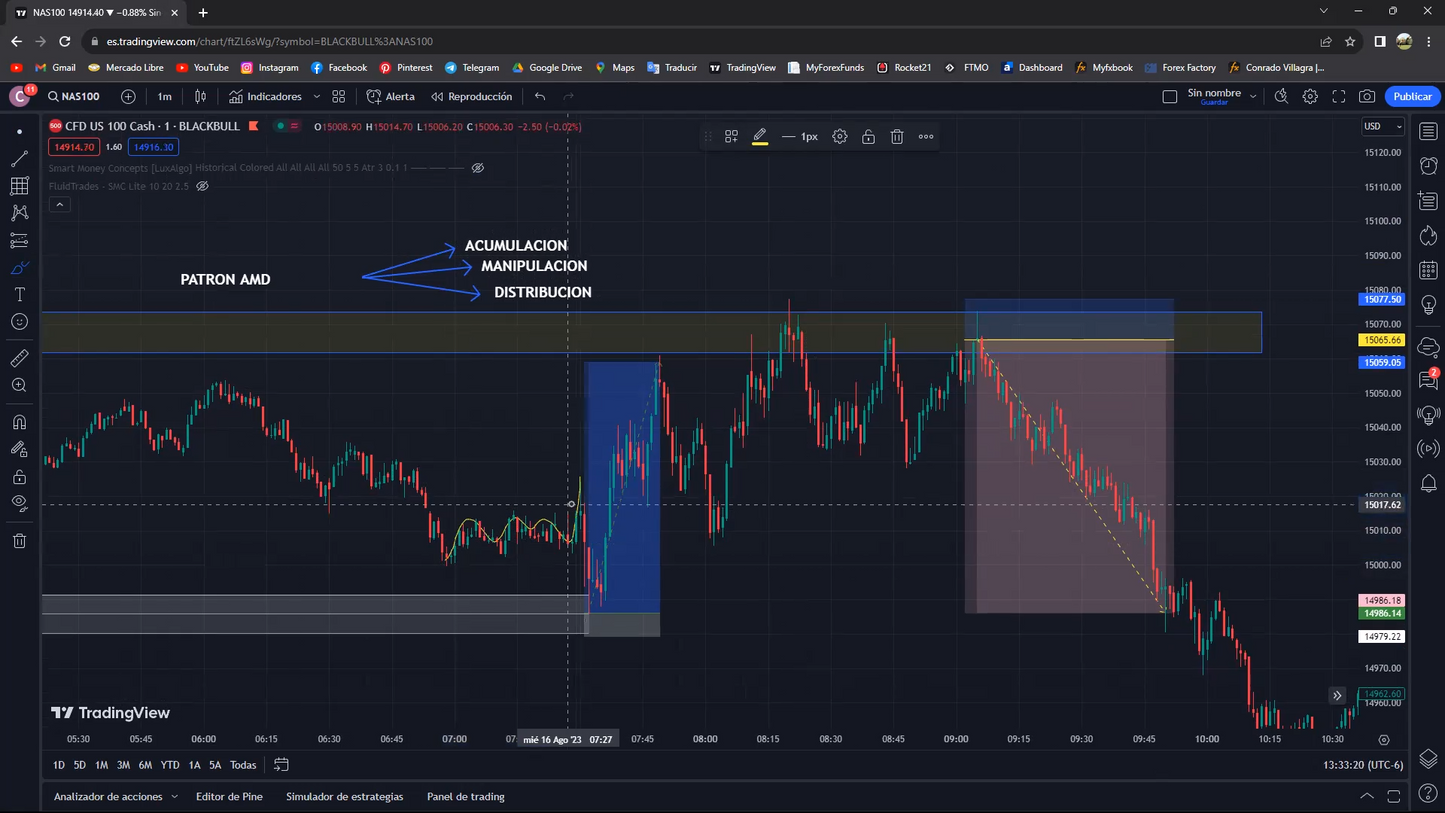Open the Panel de trading tab
Viewport: 1445px width, 813px height.
tap(466, 797)
